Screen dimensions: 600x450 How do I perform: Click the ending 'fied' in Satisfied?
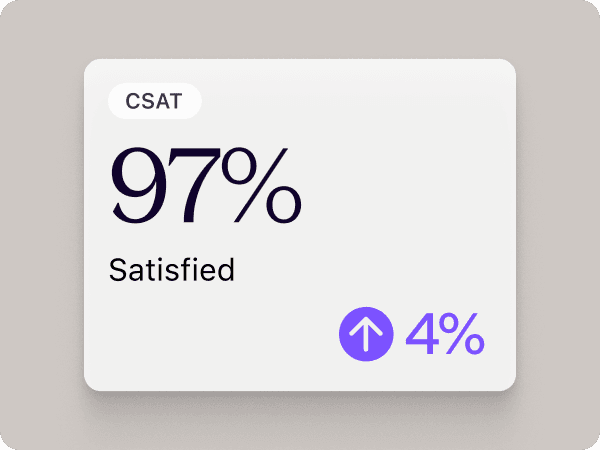[210, 270]
